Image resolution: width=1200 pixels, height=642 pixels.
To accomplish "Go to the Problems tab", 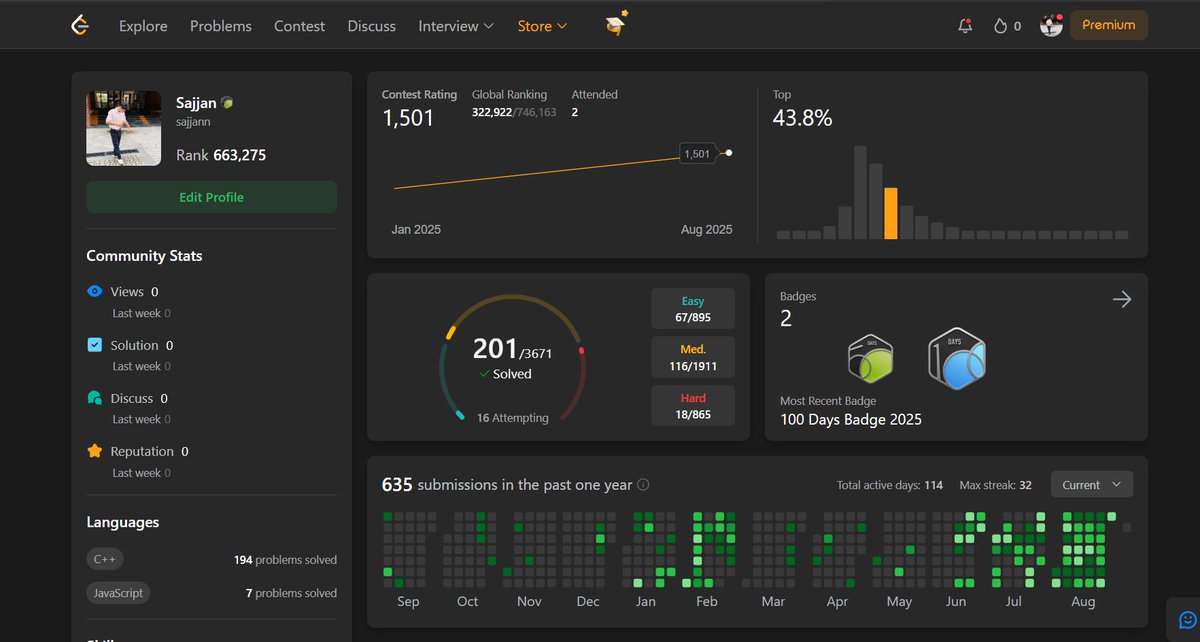I will [221, 26].
